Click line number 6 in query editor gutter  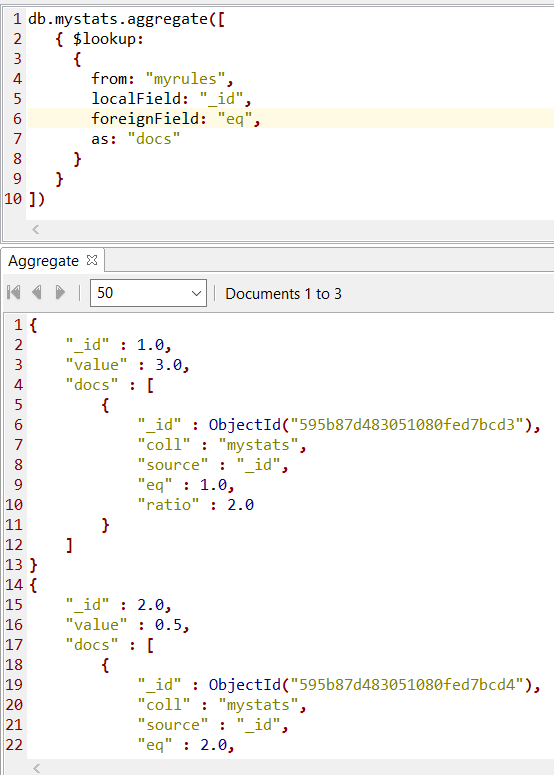17,119
